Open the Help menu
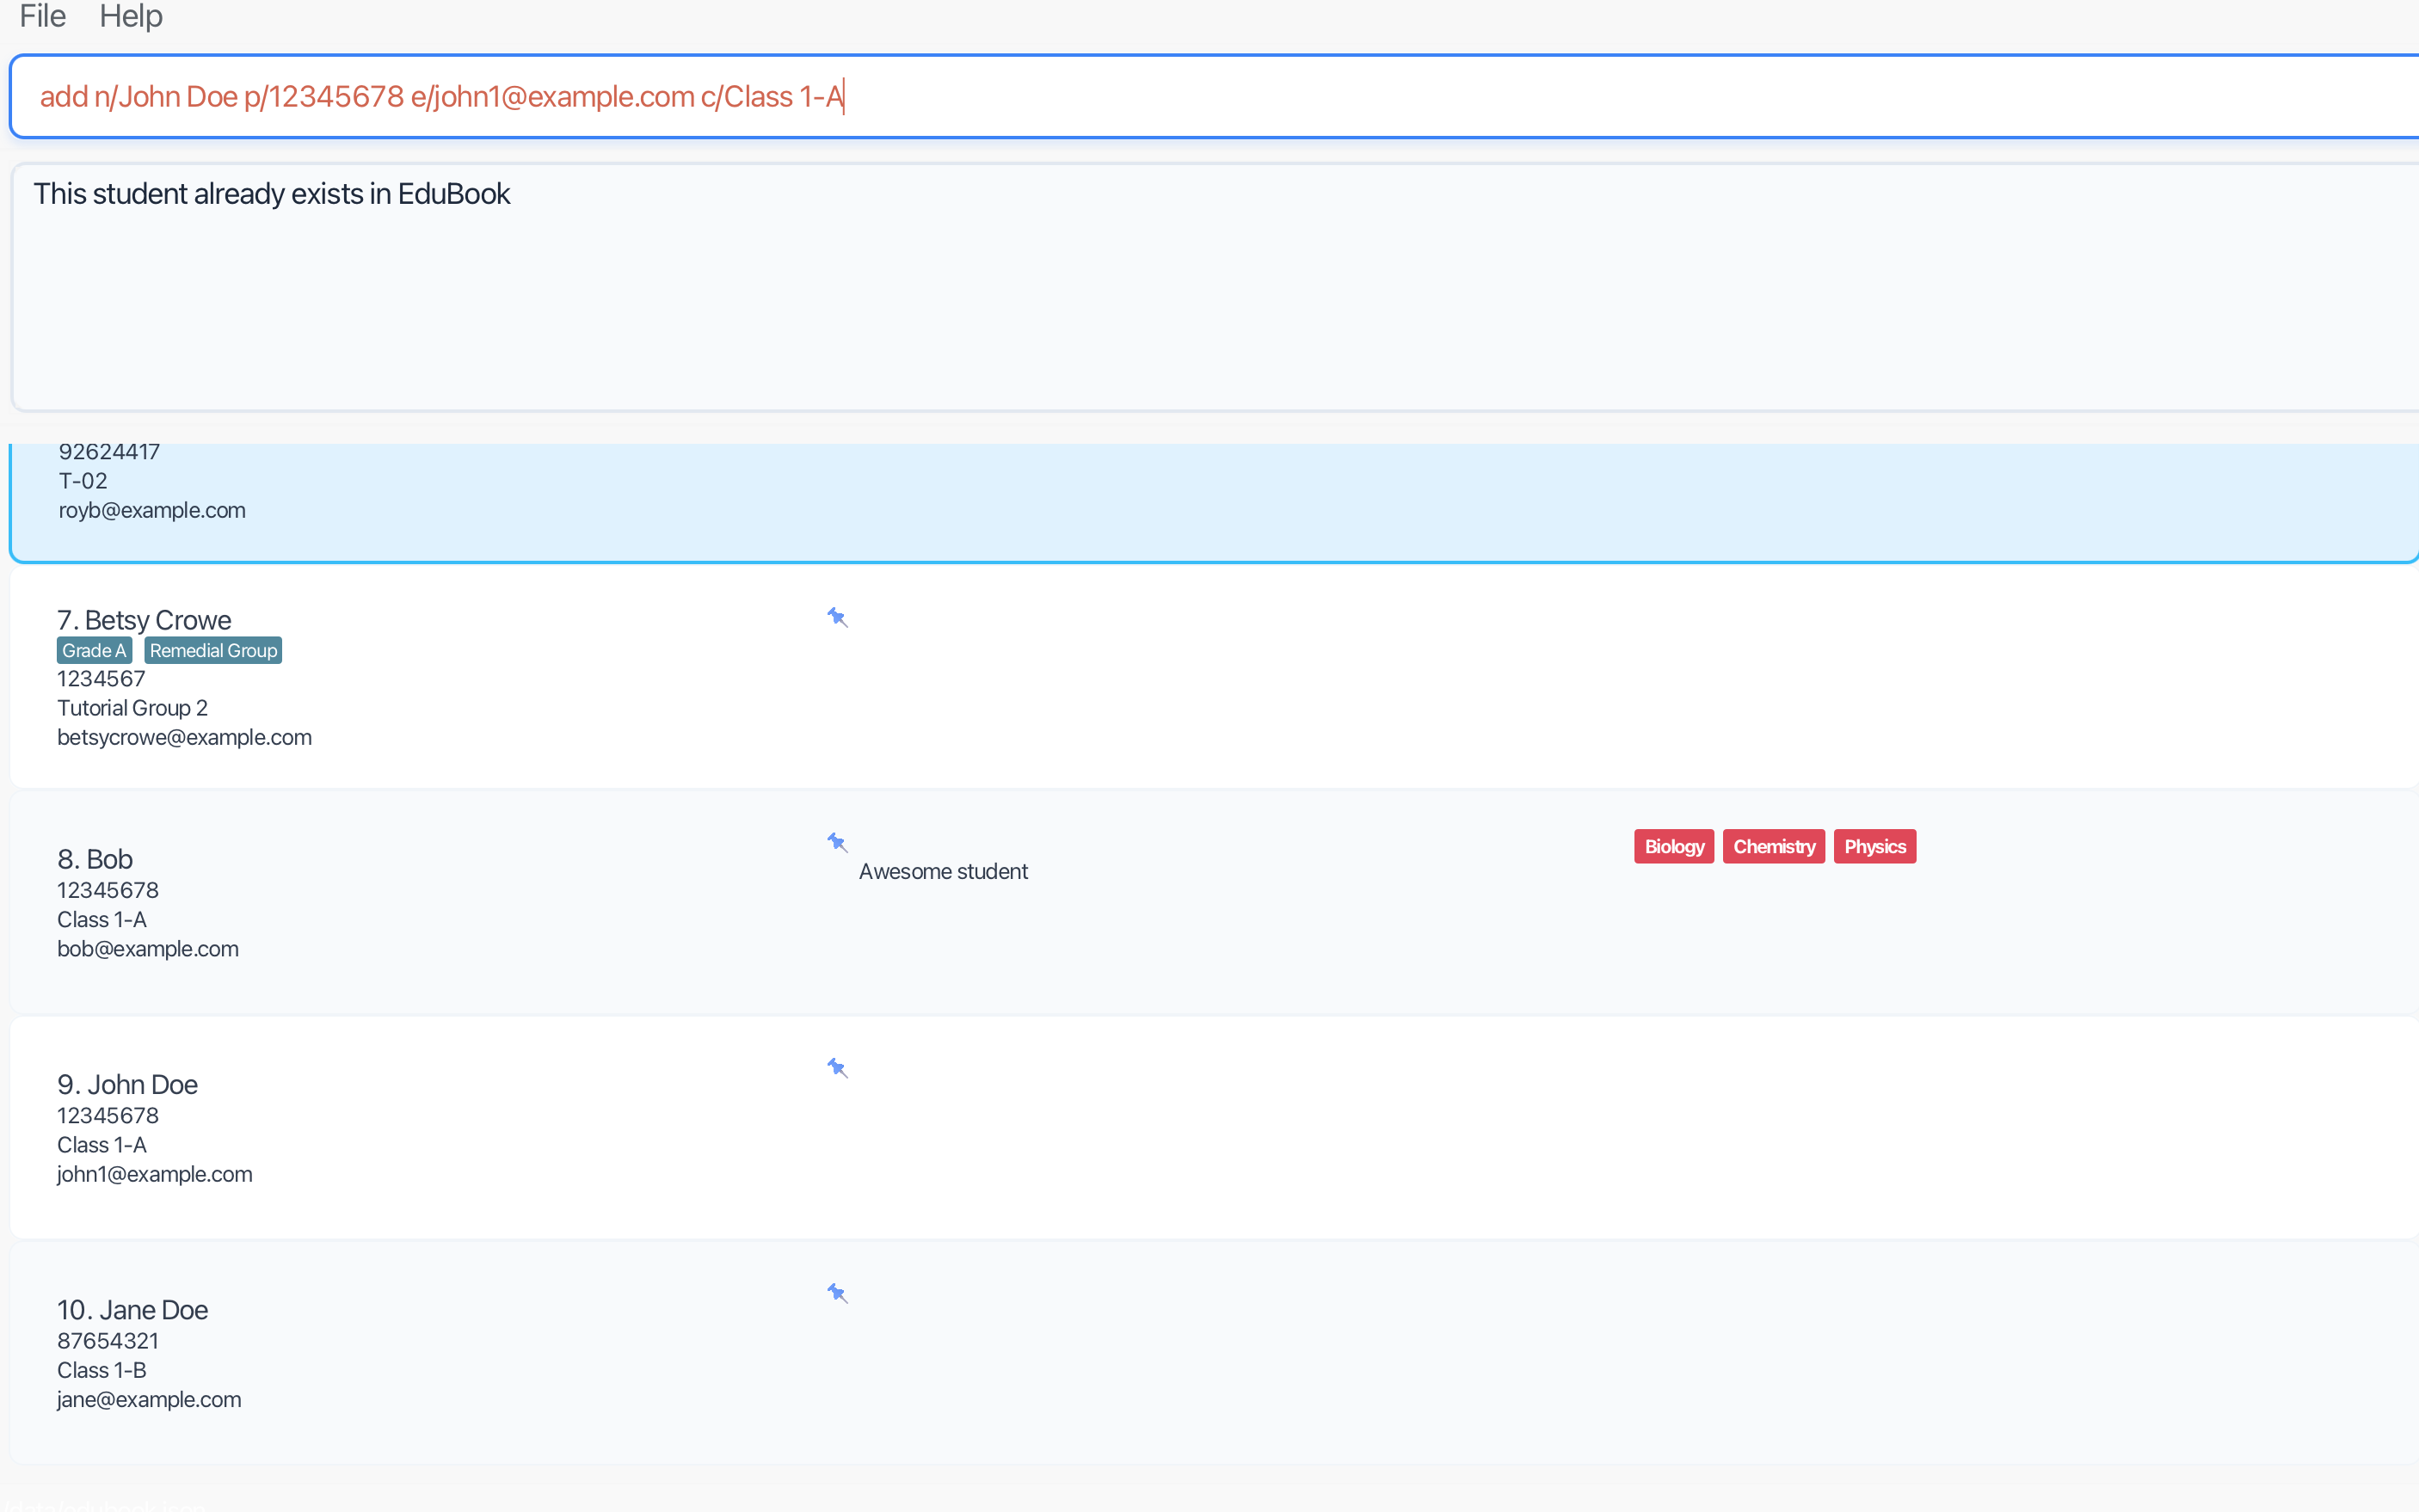The image size is (2419, 1512). click(131, 16)
